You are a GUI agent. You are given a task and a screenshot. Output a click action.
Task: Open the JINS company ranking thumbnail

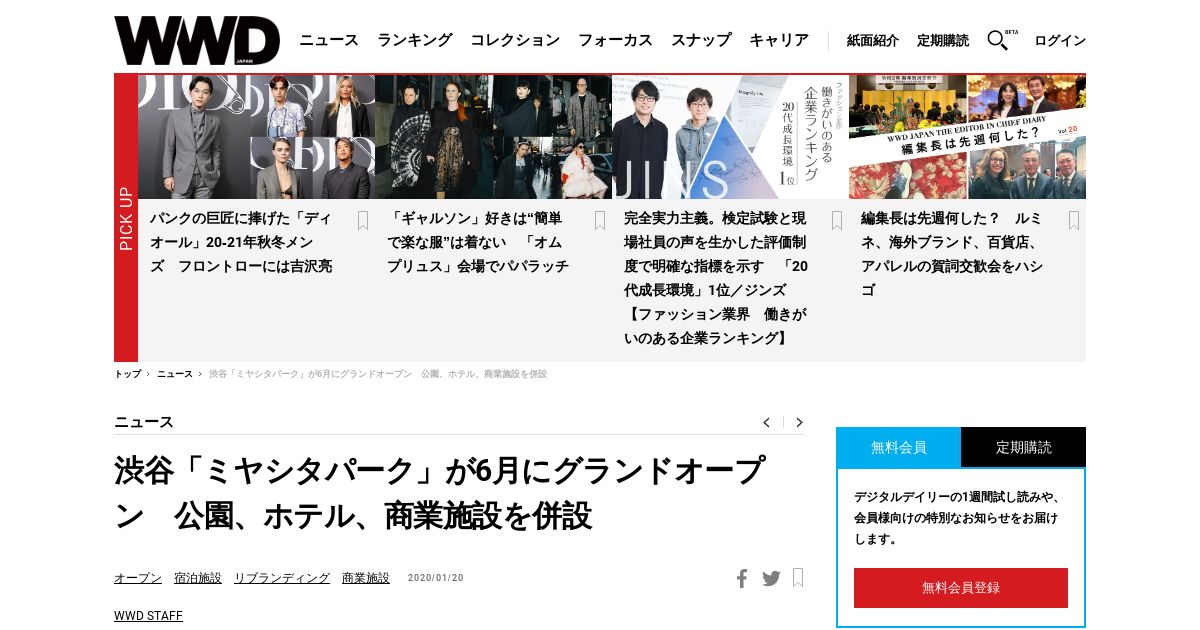tap(730, 137)
